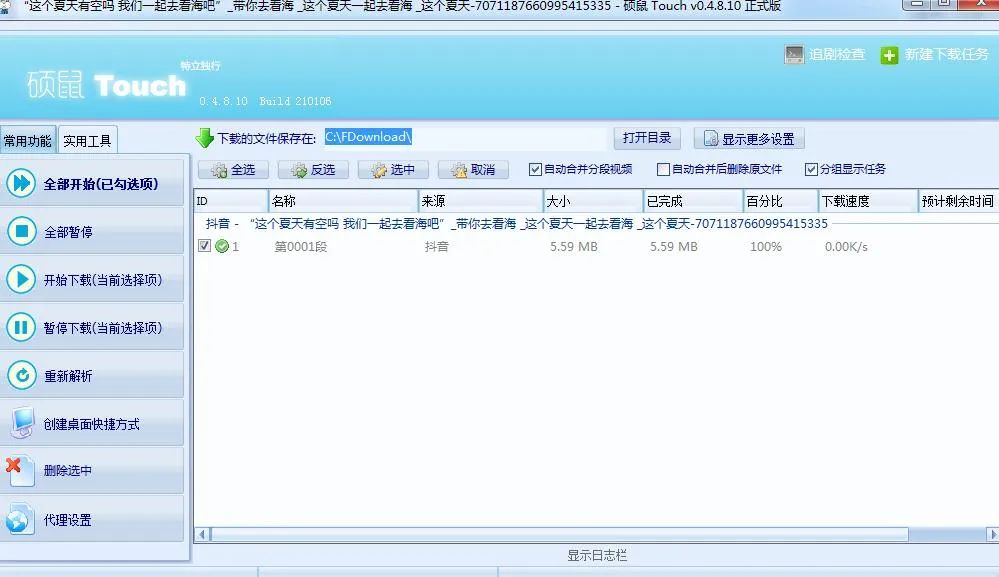This screenshot has width=999, height=577.
Task: Click the green download arrow beside the save path
Action: coord(204,138)
